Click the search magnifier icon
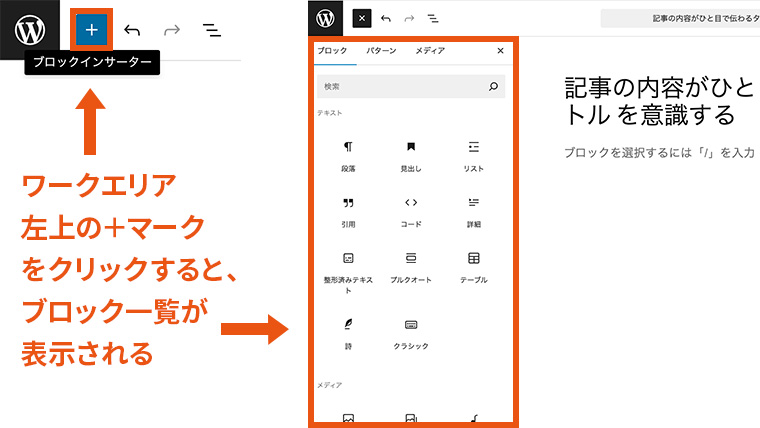760x428 pixels. (x=493, y=86)
